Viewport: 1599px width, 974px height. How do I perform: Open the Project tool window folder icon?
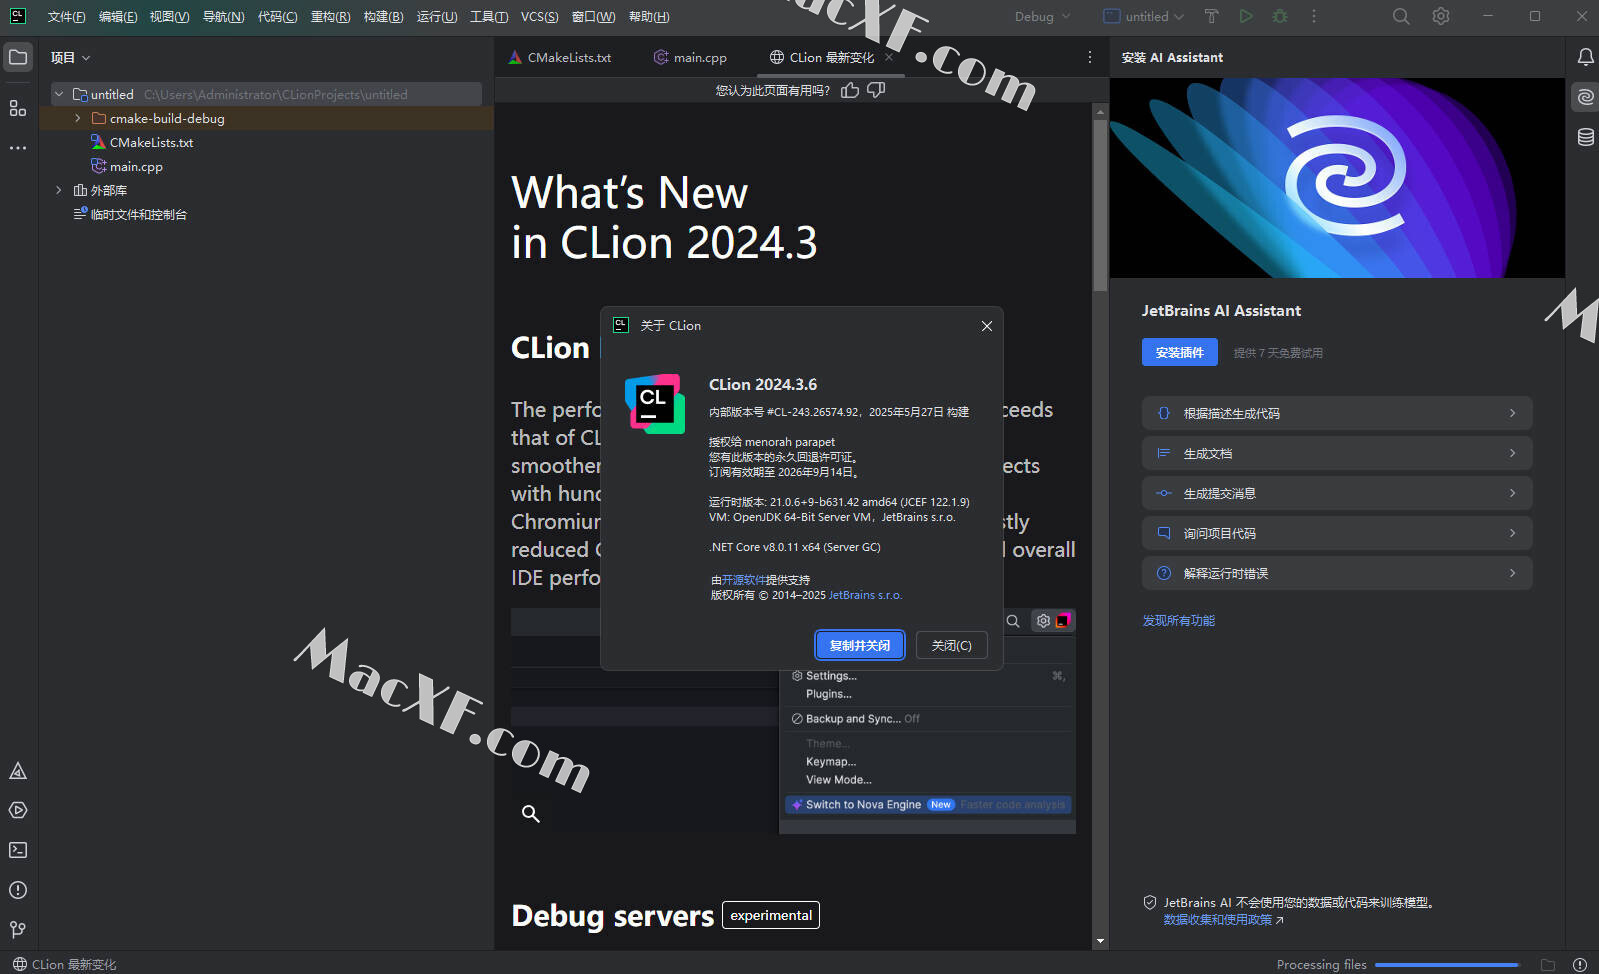[18, 57]
